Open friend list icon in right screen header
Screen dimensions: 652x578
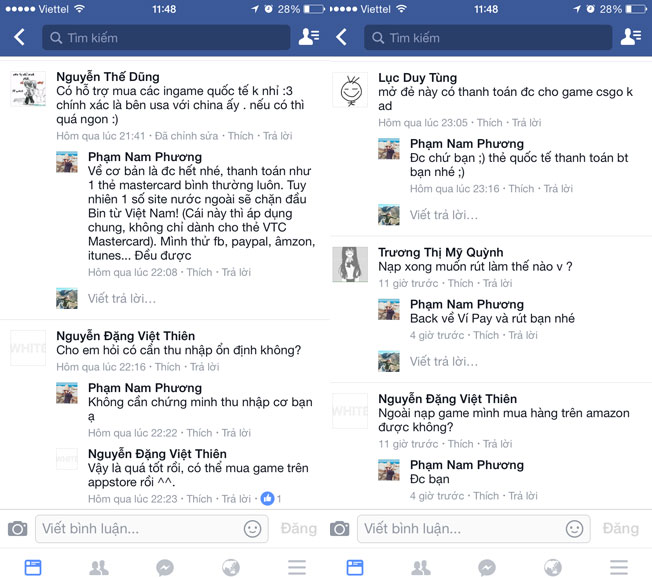[631, 37]
